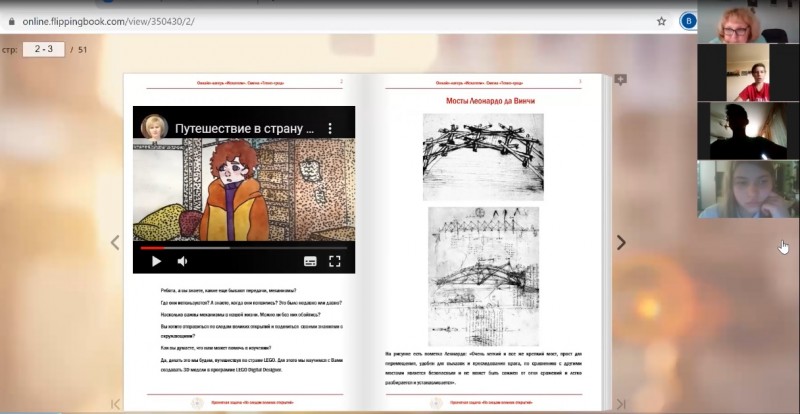View site security info via lock icon
Image resolution: width=800 pixels, height=414 pixels.
pyautogui.click(x=11, y=20)
